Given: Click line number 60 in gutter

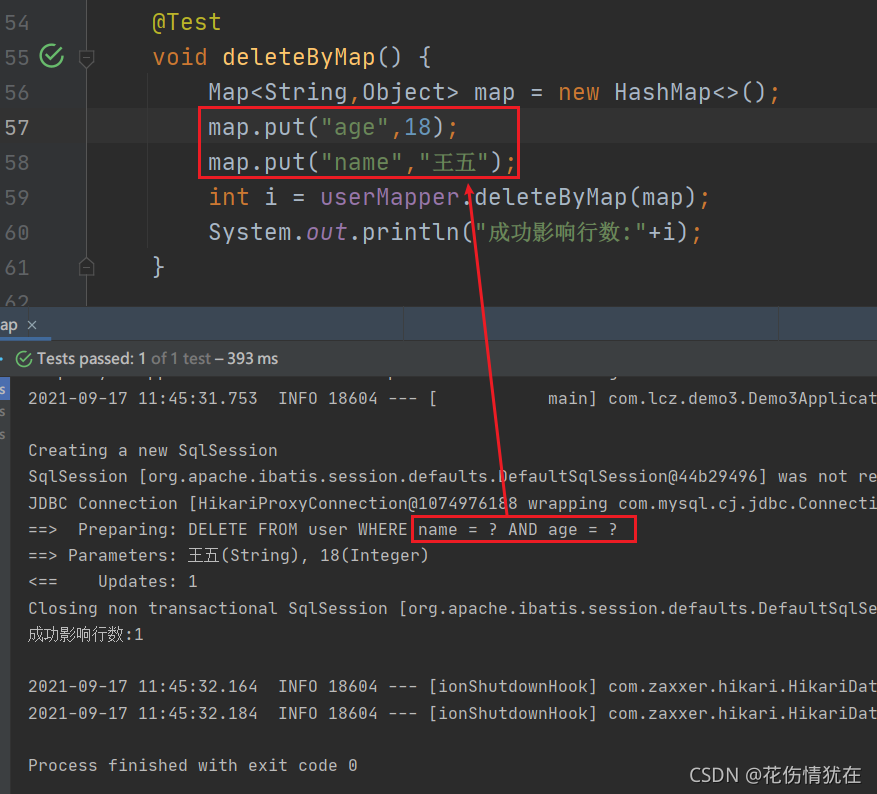Looking at the screenshot, I should pos(17,233).
